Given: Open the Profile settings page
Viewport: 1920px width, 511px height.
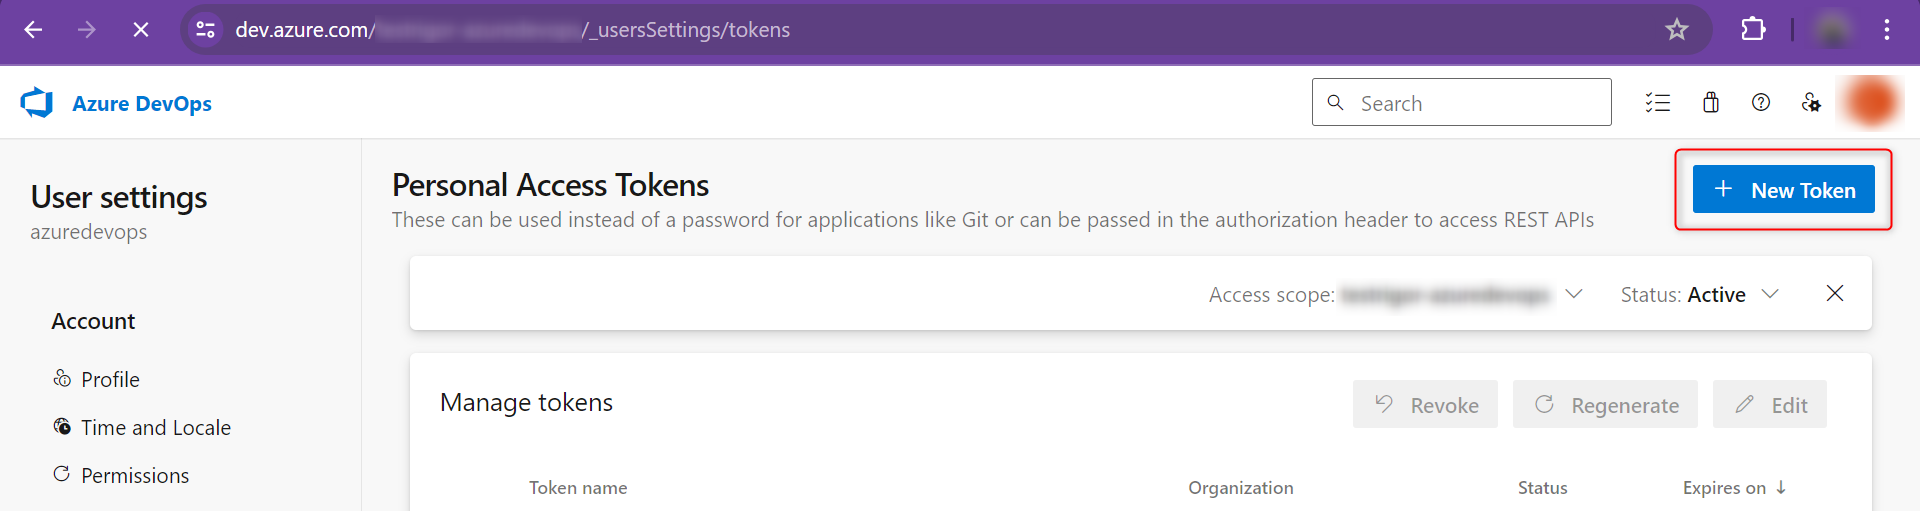Looking at the screenshot, I should pos(110,380).
